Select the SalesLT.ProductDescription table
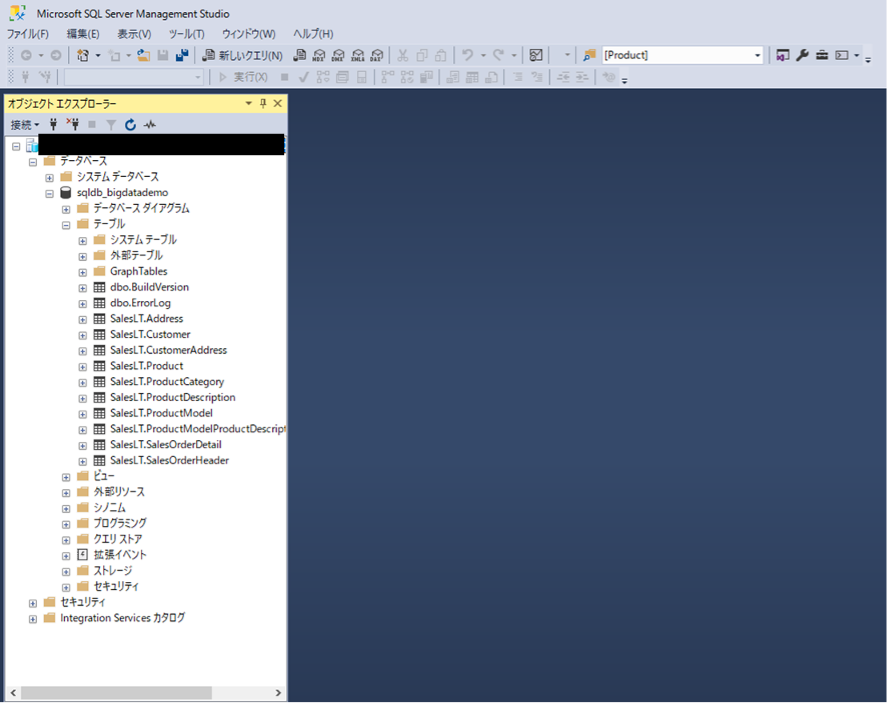This screenshot has height=704, width=889. pyautogui.click(x=173, y=398)
